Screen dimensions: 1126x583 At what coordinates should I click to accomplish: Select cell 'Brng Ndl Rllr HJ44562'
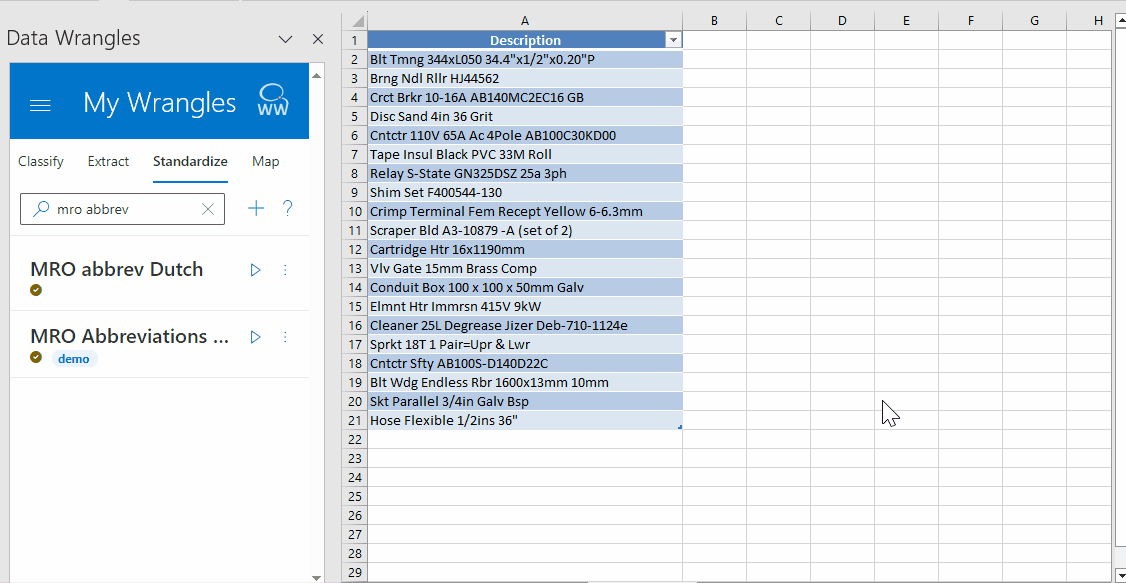tap(525, 78)
